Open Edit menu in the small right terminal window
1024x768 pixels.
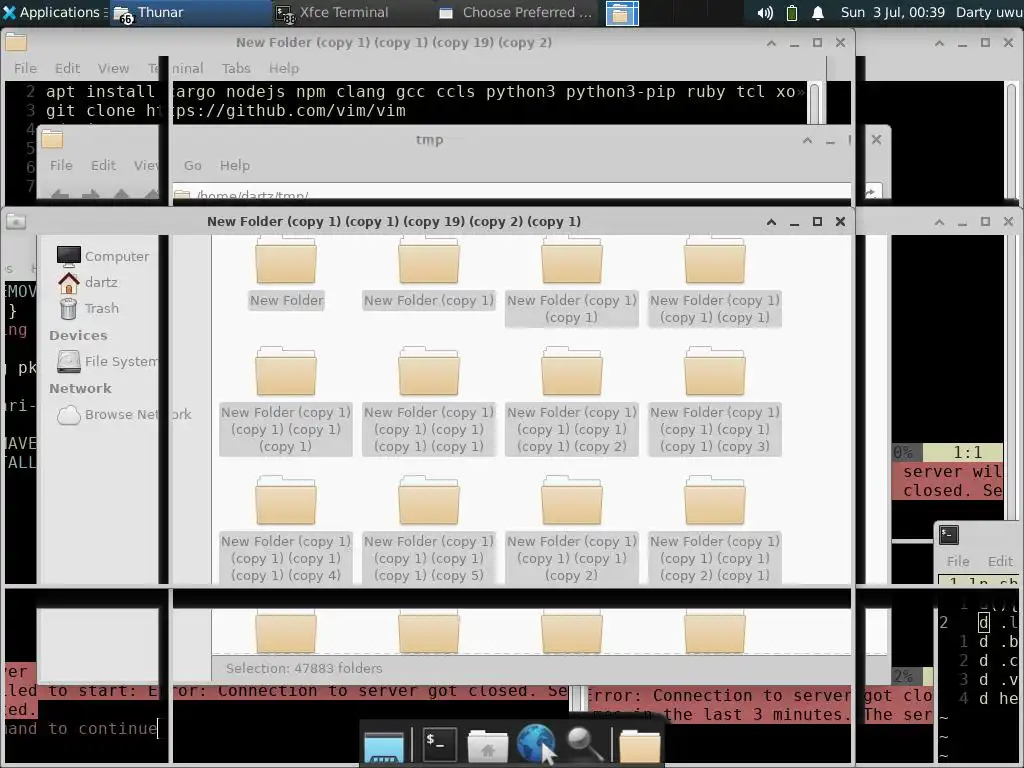(1000, 561)
